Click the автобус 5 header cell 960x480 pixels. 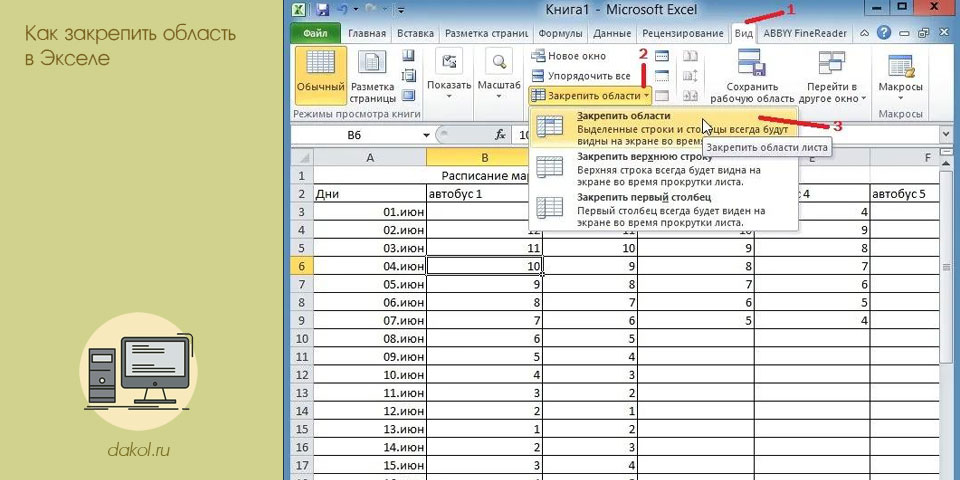tap(904, 194)
